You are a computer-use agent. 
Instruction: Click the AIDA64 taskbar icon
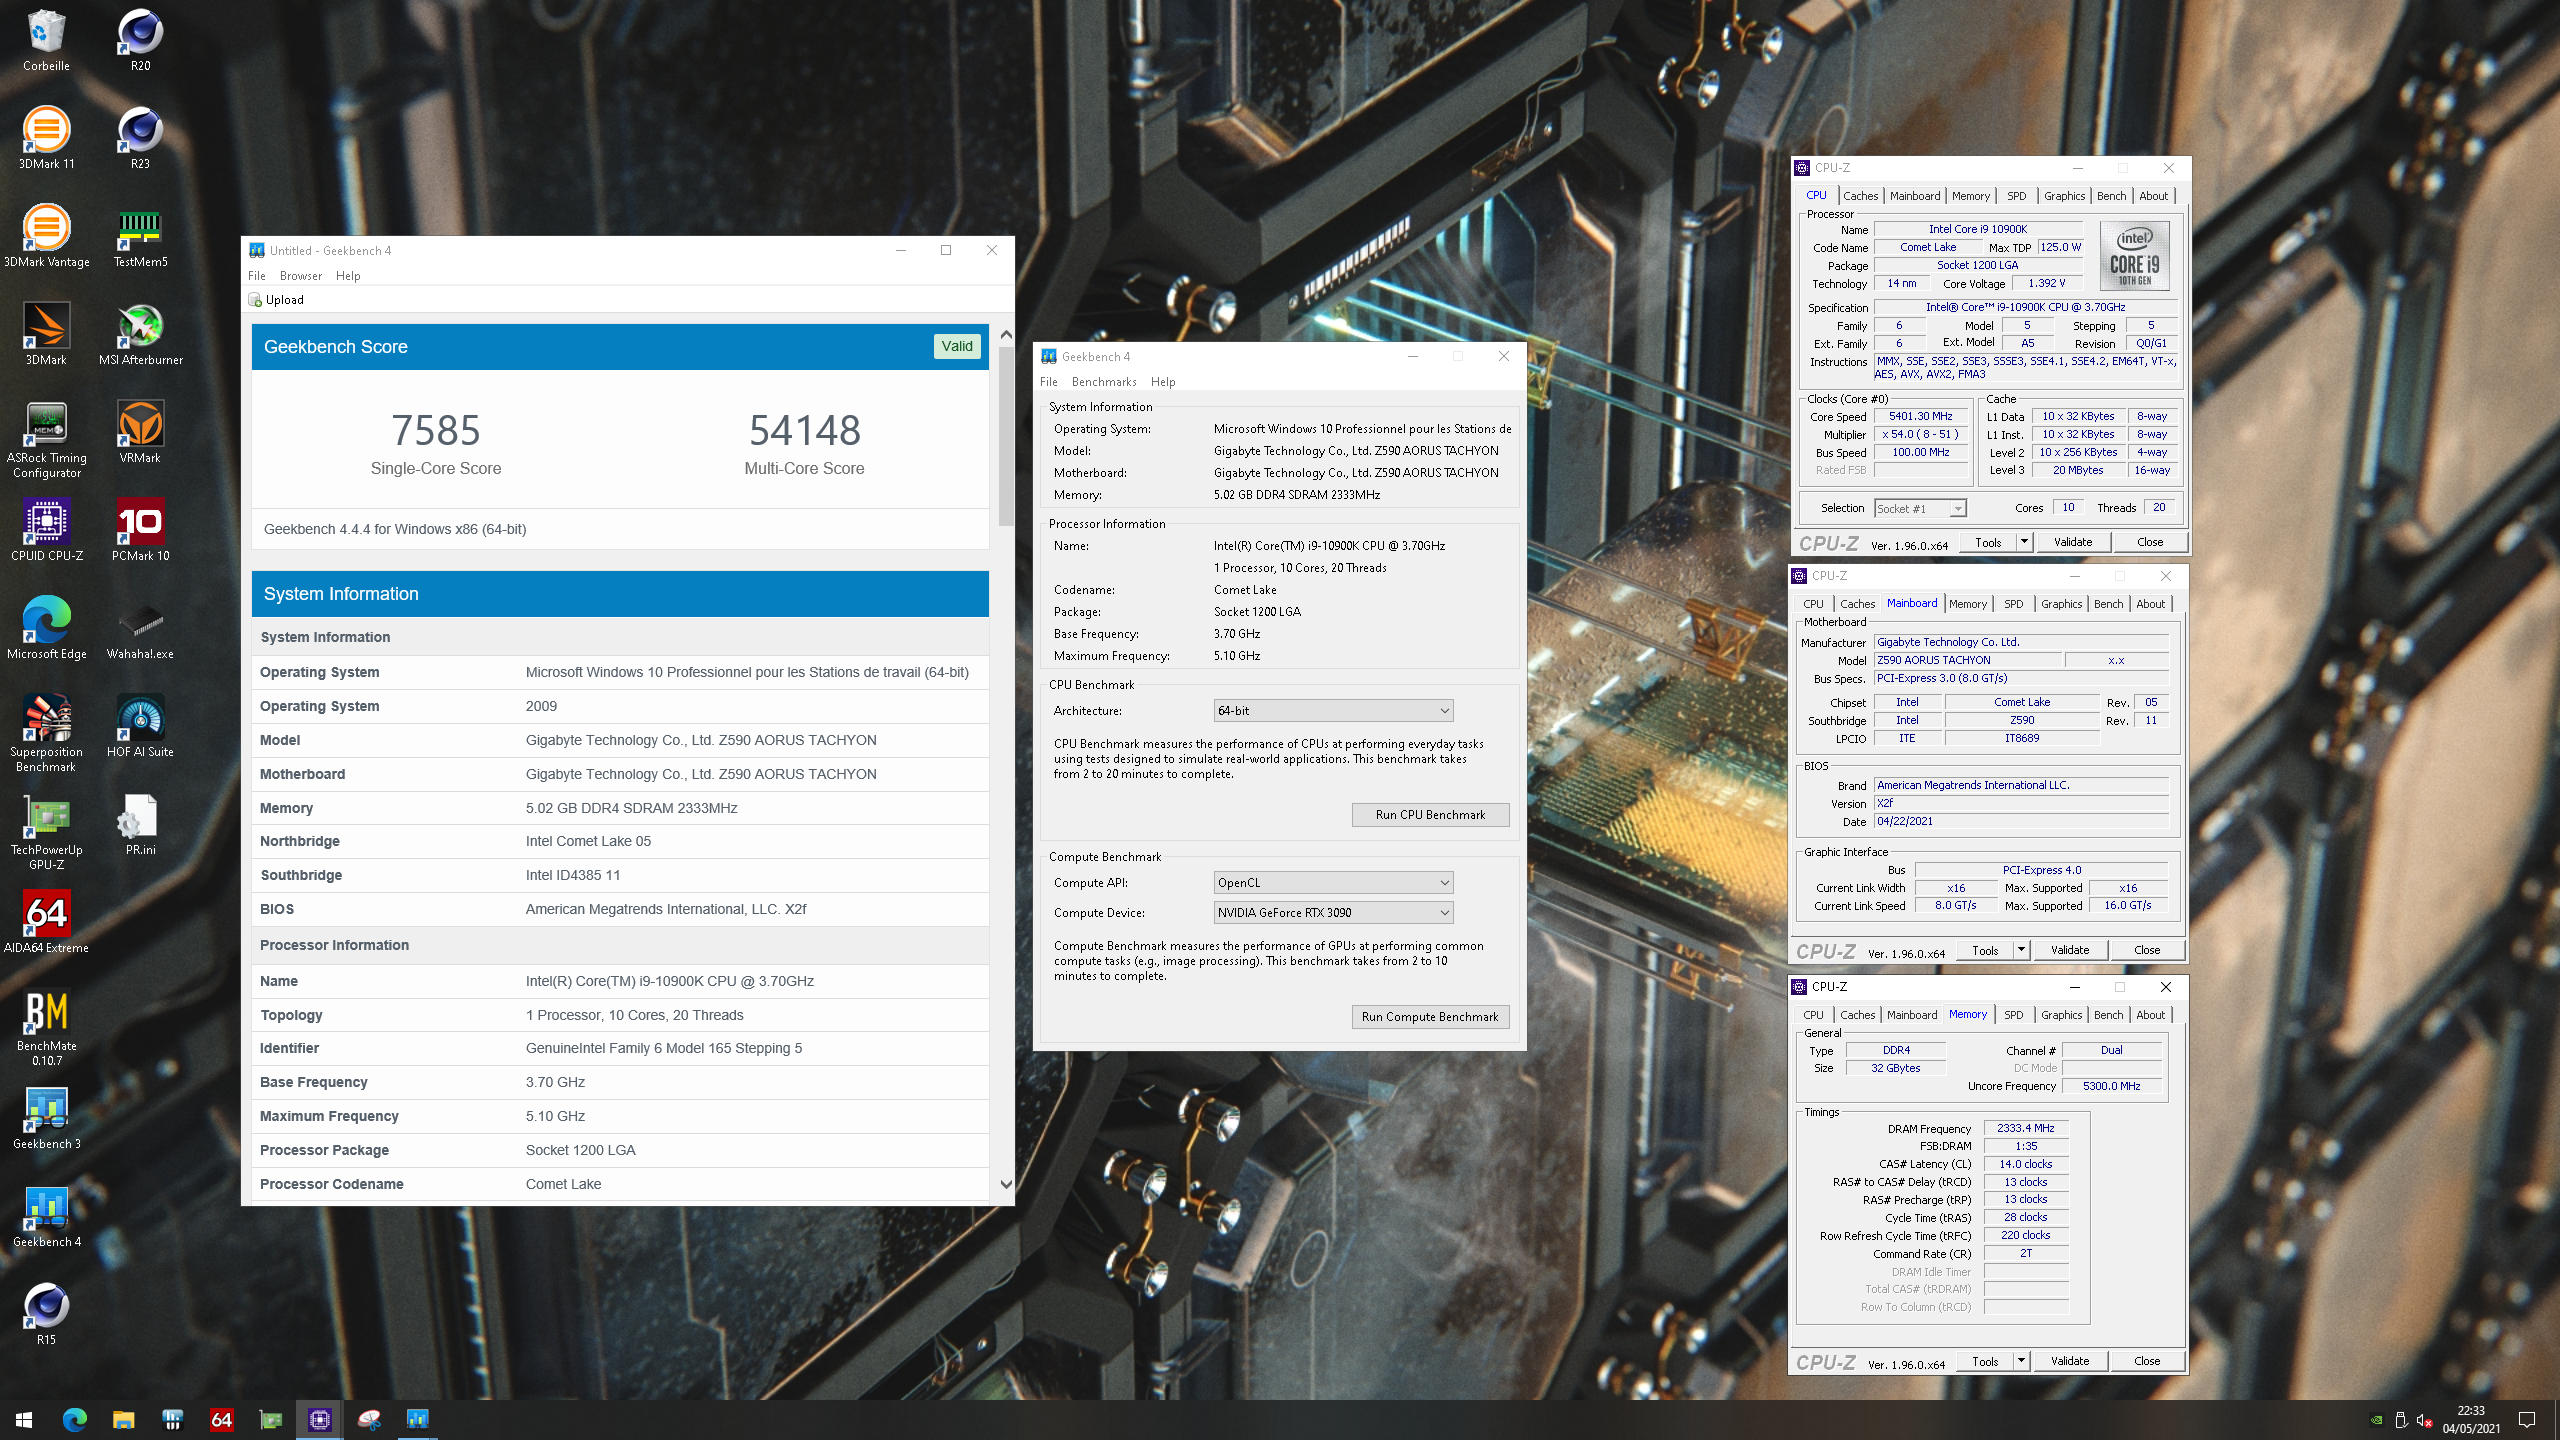(x=221, y=1419)
